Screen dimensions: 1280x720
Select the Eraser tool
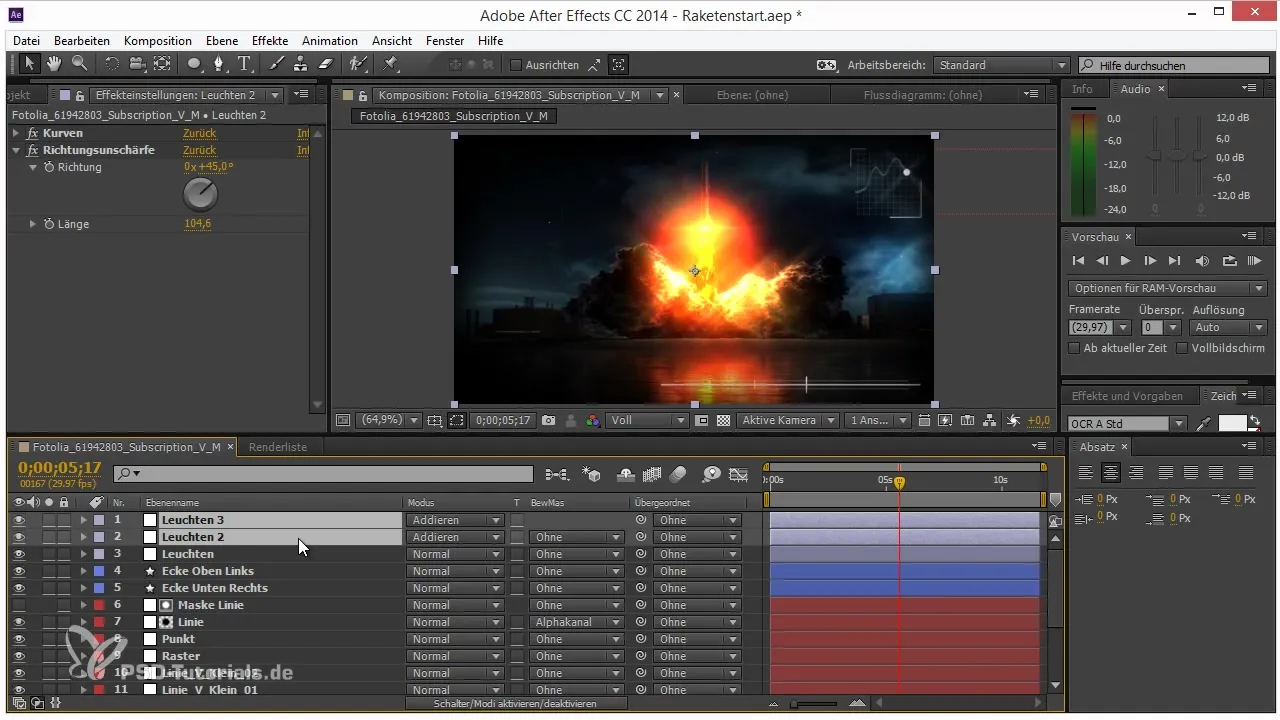[x=325, y=64]
